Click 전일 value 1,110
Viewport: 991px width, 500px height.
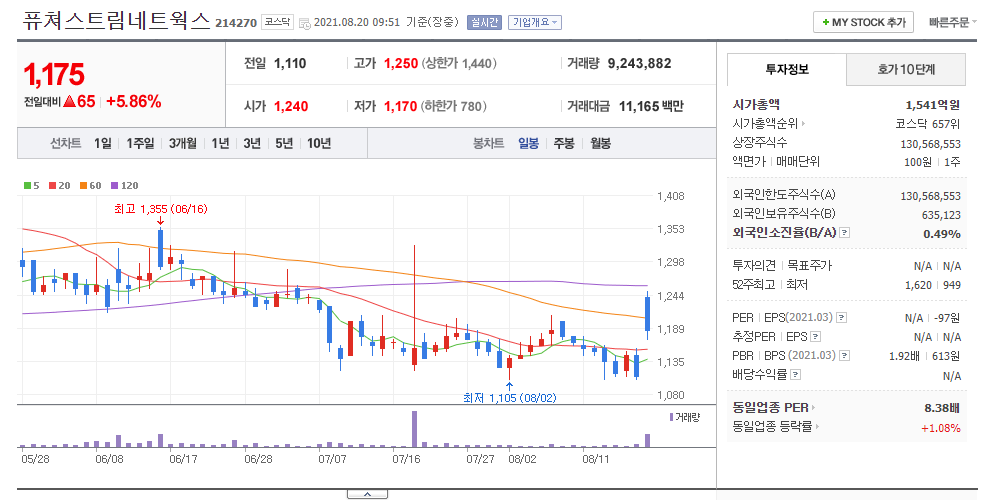290,63
